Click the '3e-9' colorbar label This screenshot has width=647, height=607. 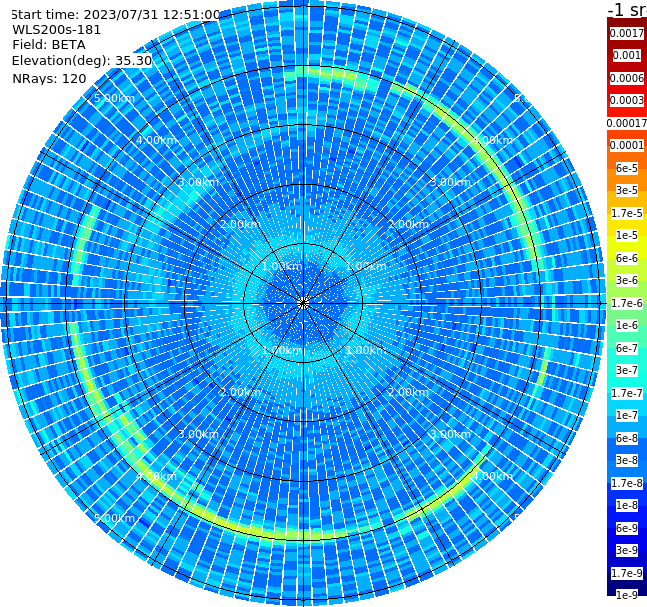(x=627, y=550)
